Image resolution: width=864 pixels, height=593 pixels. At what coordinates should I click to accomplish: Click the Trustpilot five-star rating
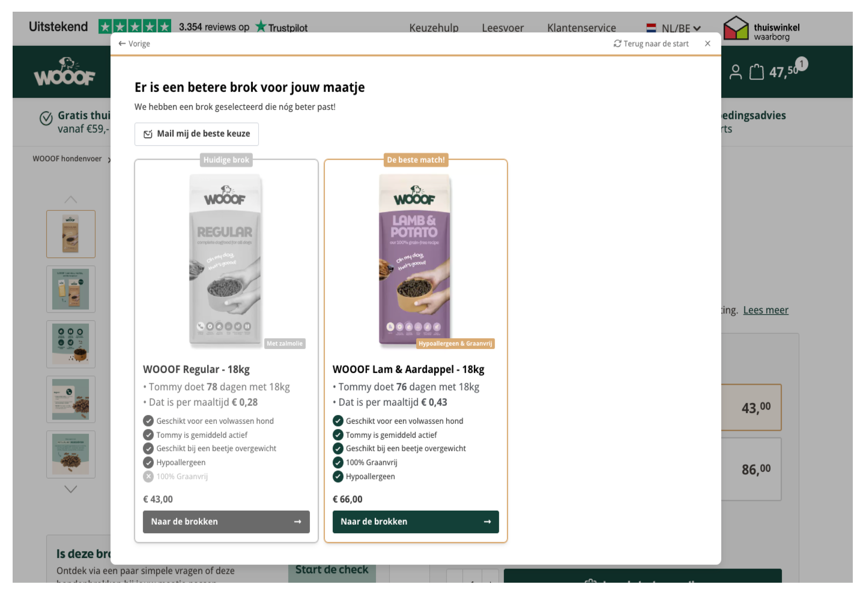[134, 26]
